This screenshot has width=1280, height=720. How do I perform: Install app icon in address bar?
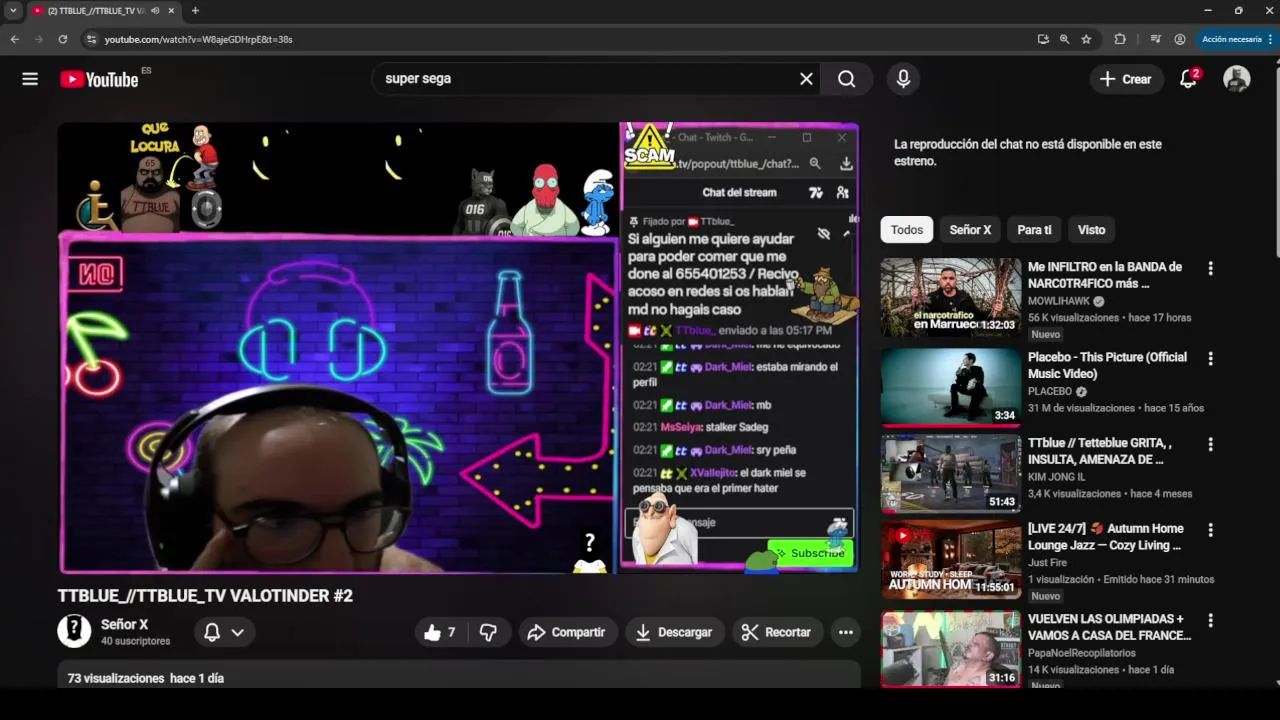tap(1043, 39)
